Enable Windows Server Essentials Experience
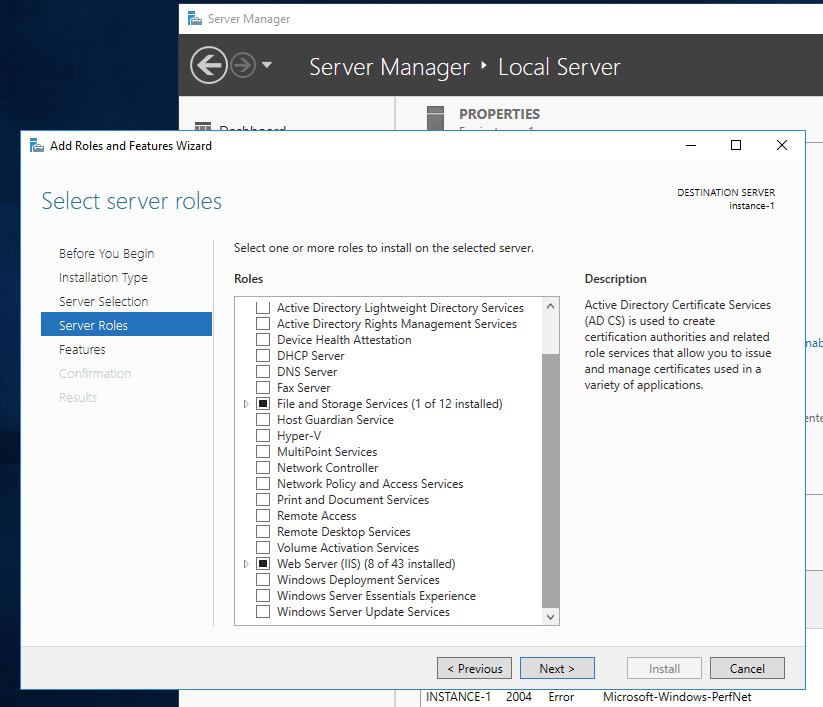The width and height of the screenshot is (823, 707). (x=263, y=596)
